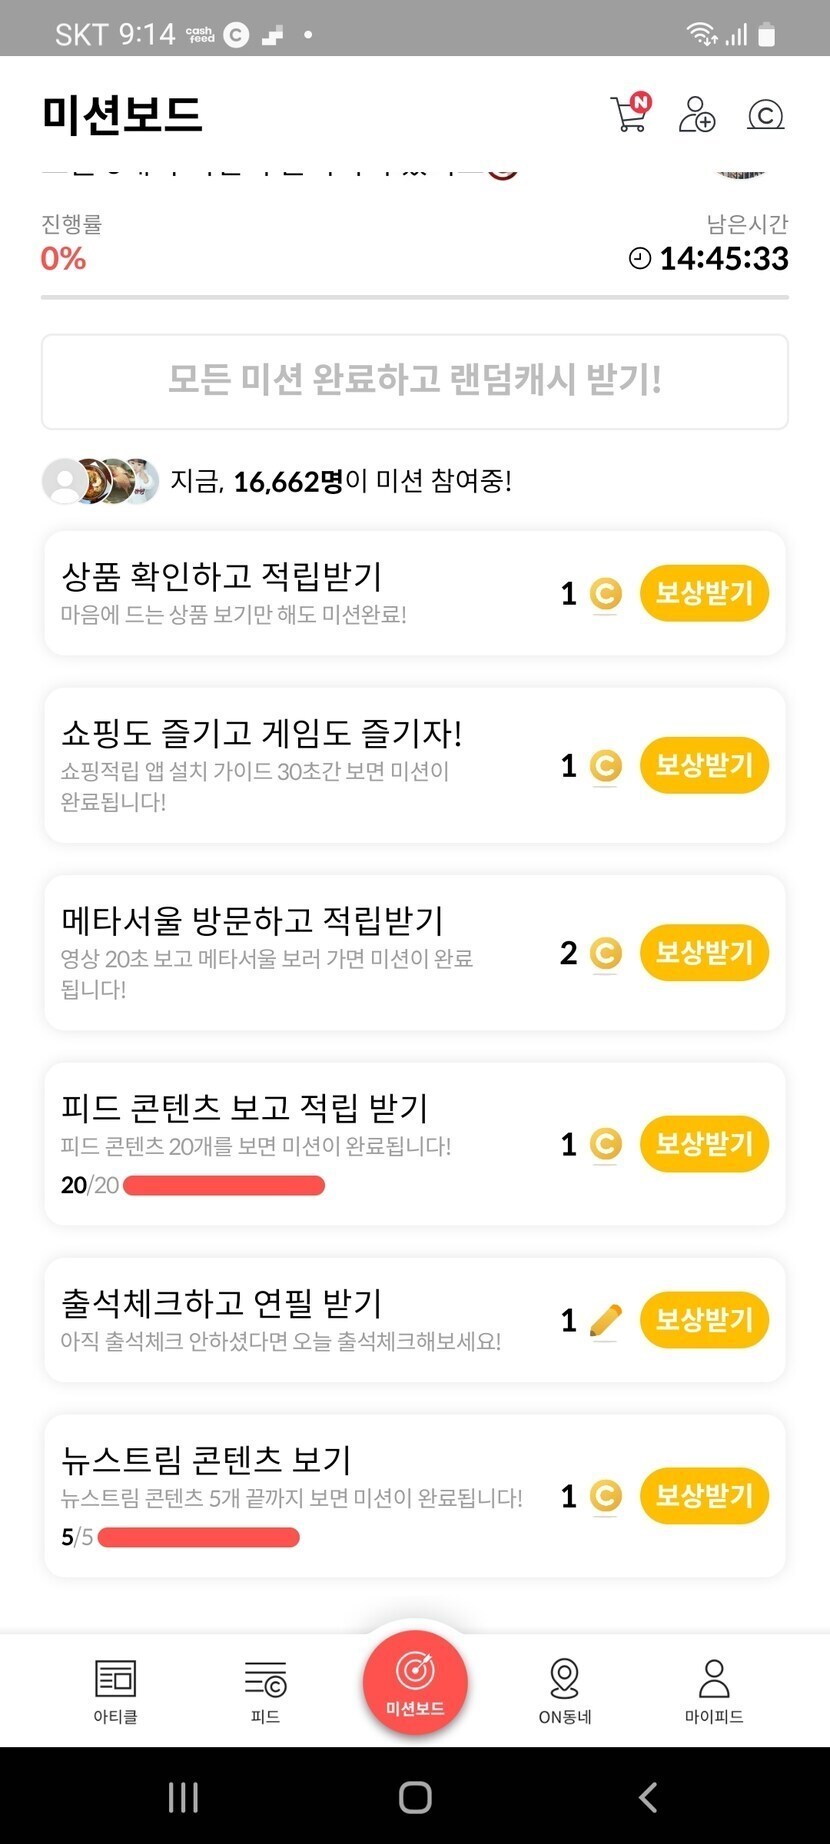830x1844 pixels.
Task: Switch to the 피드 tab
Action: [x=265, y=1691]
